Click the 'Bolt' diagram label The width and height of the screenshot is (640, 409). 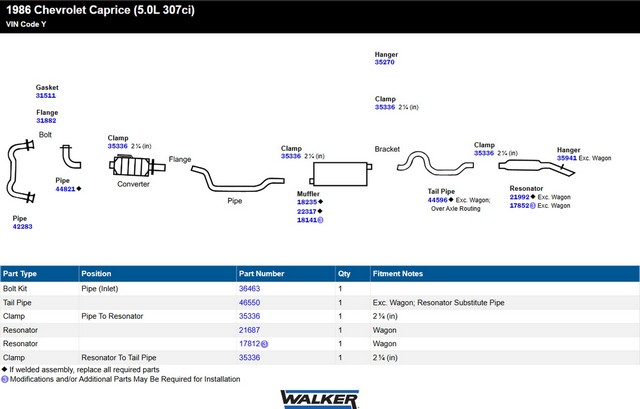pyautogui.click(x=45, y=135)
